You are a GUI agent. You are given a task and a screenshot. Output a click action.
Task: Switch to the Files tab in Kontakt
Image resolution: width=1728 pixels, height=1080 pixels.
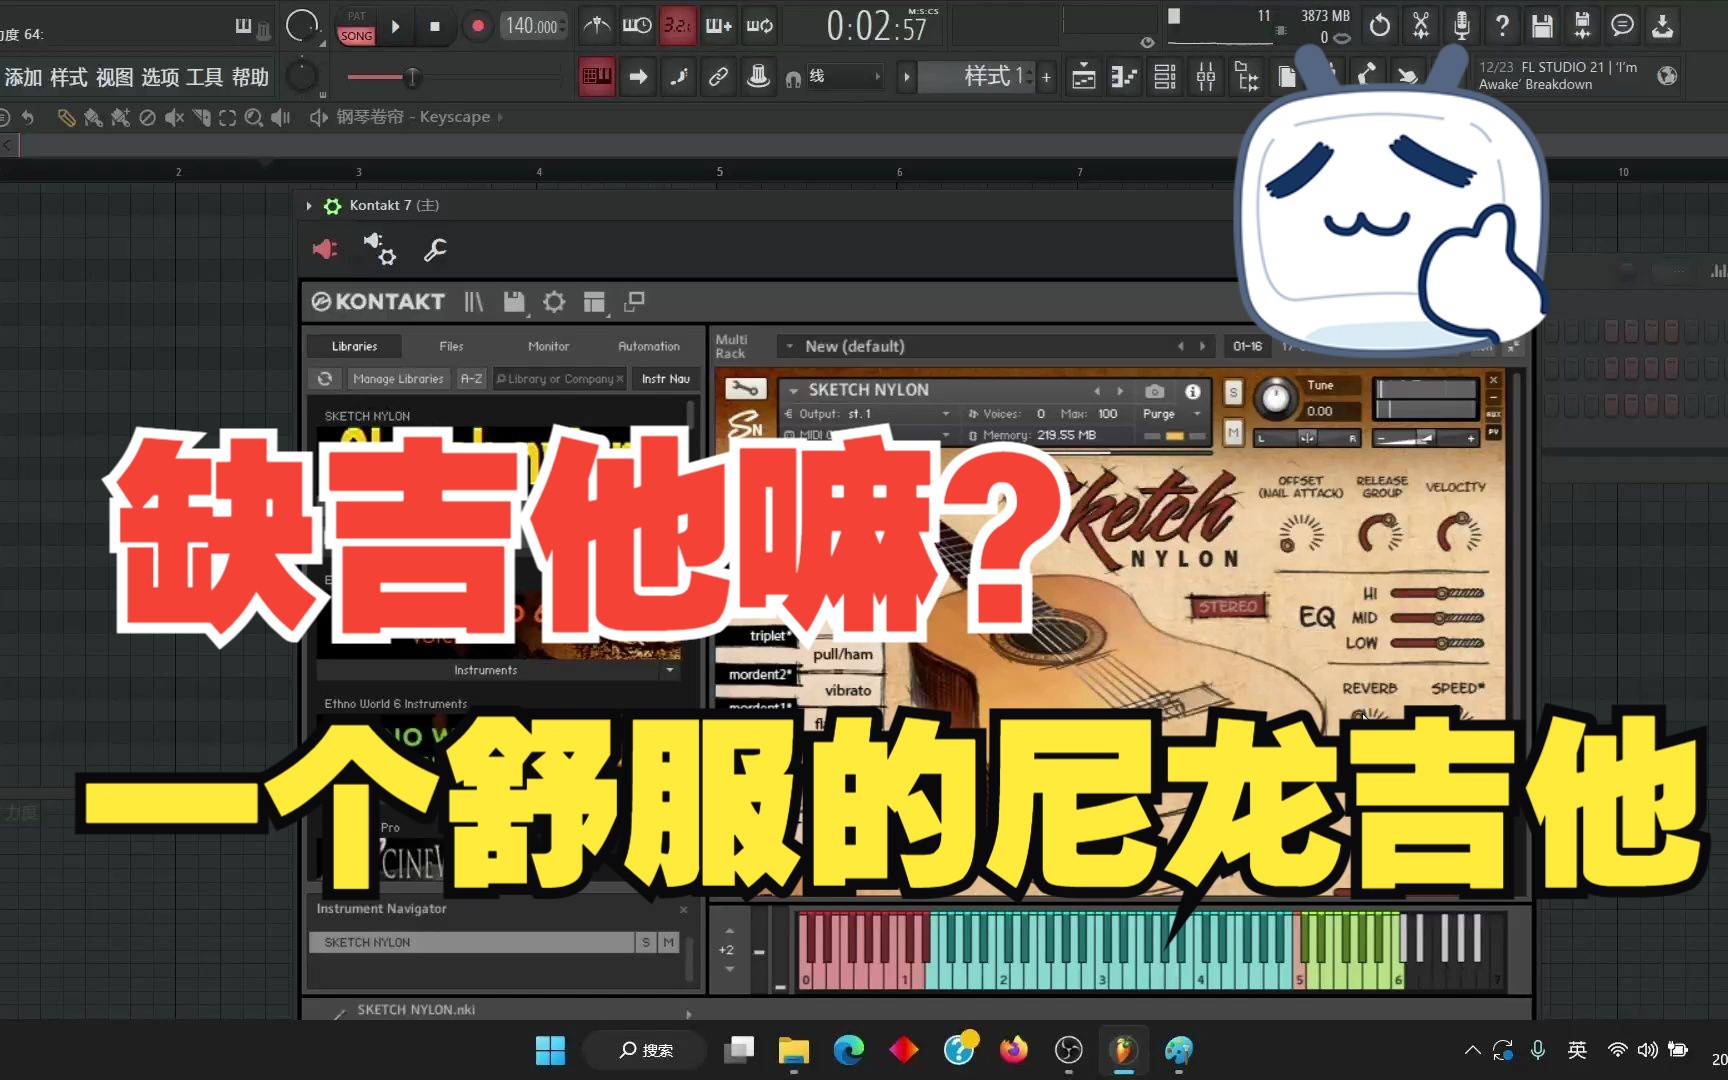(x=451, y=346)
